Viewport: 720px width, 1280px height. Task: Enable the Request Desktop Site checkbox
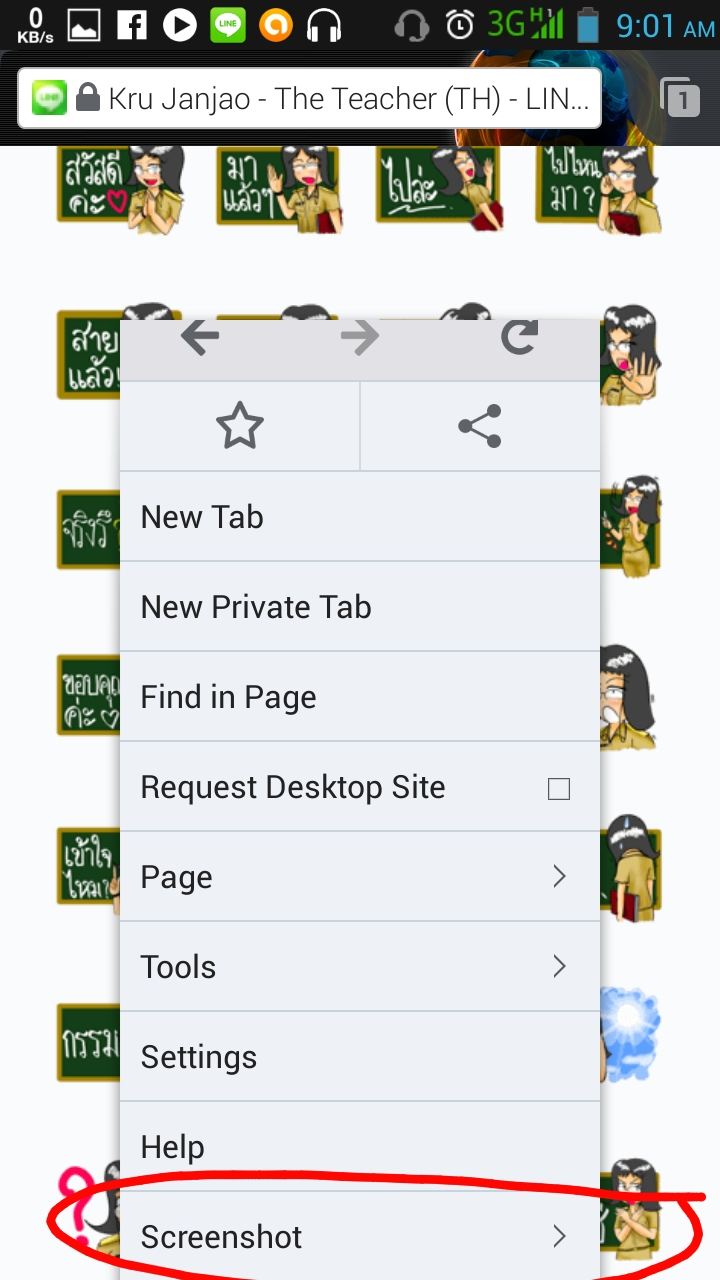point(559,789)
